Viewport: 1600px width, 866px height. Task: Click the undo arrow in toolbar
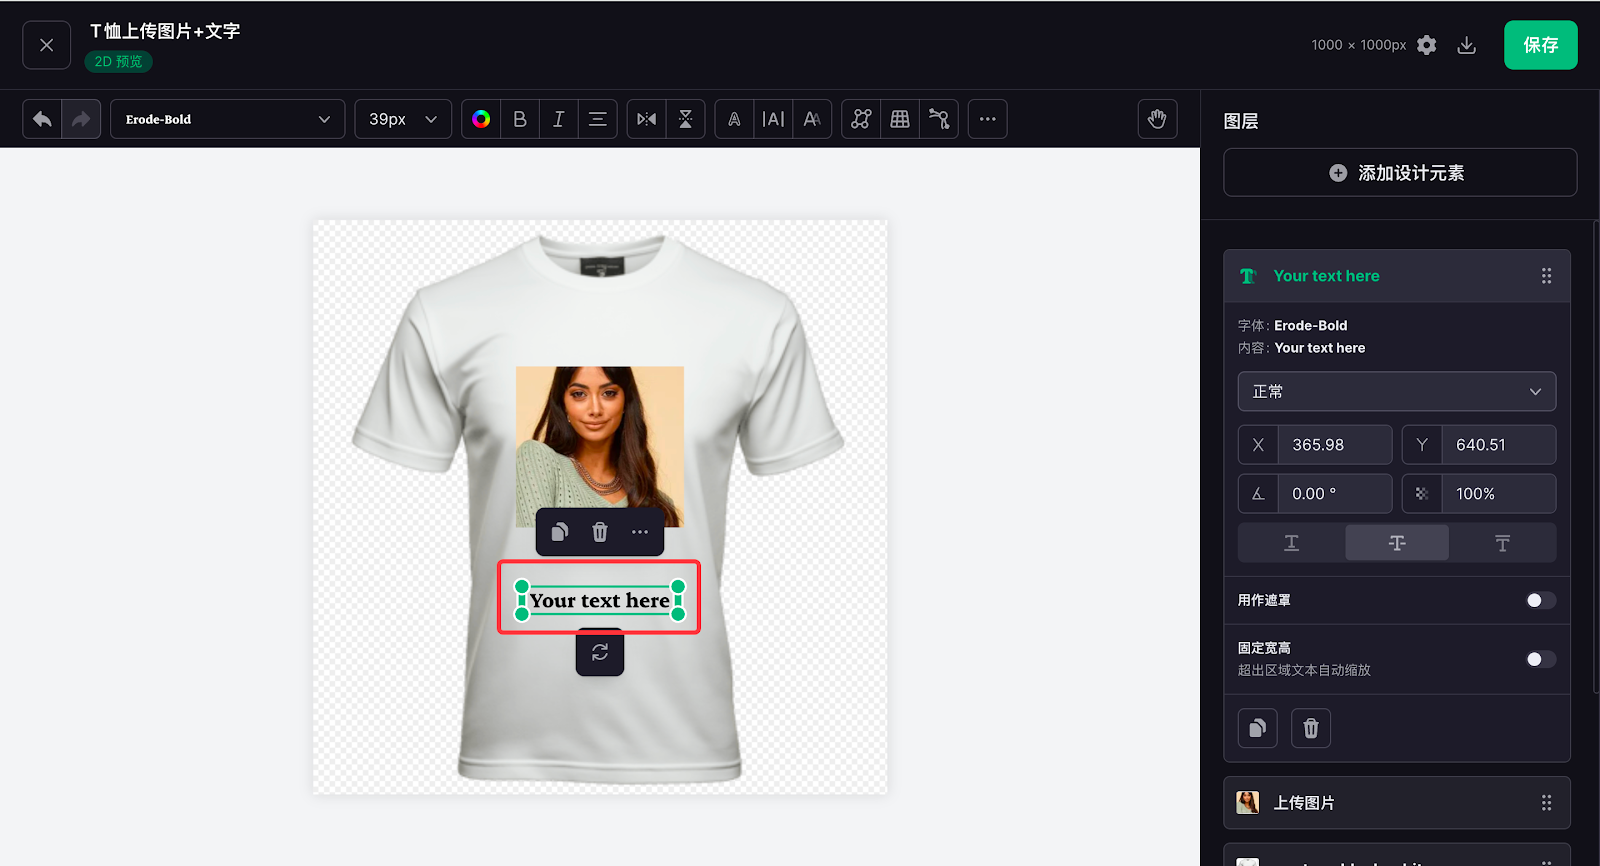click(x=42, y=119)
